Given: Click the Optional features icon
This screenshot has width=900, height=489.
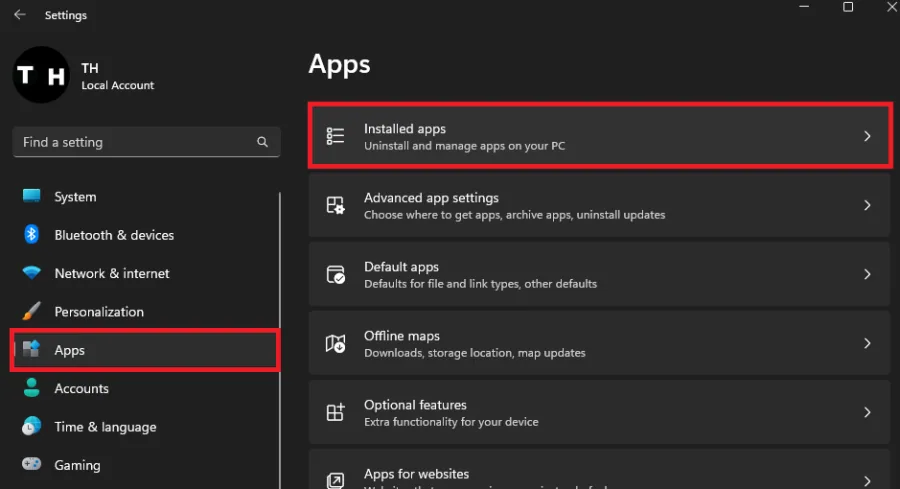Looking at the screenshot, I should [335, 412].
